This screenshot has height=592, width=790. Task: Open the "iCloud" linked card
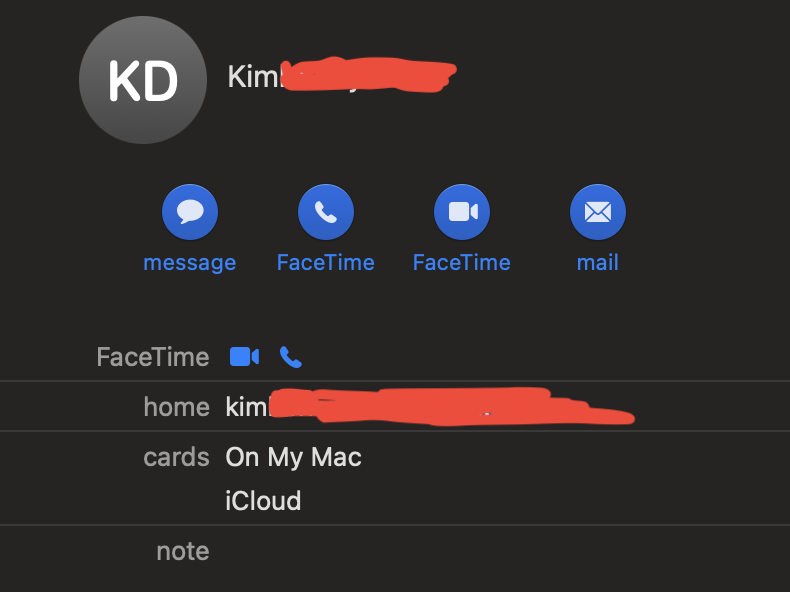click(263, 501)
